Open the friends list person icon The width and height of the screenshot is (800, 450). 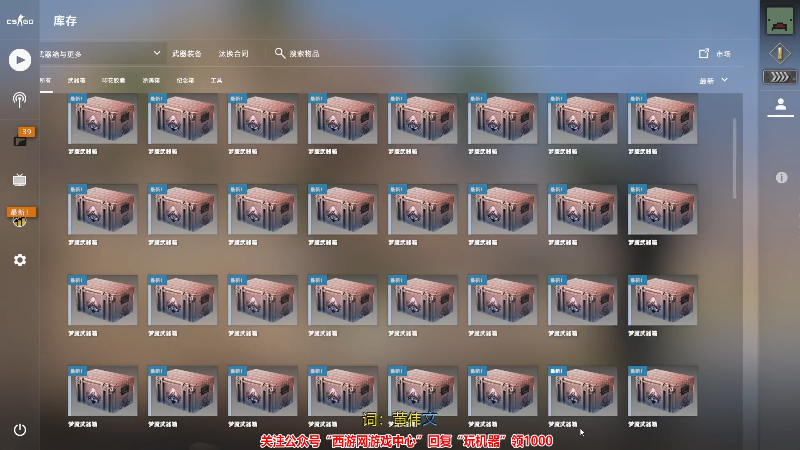coord(780,105)
